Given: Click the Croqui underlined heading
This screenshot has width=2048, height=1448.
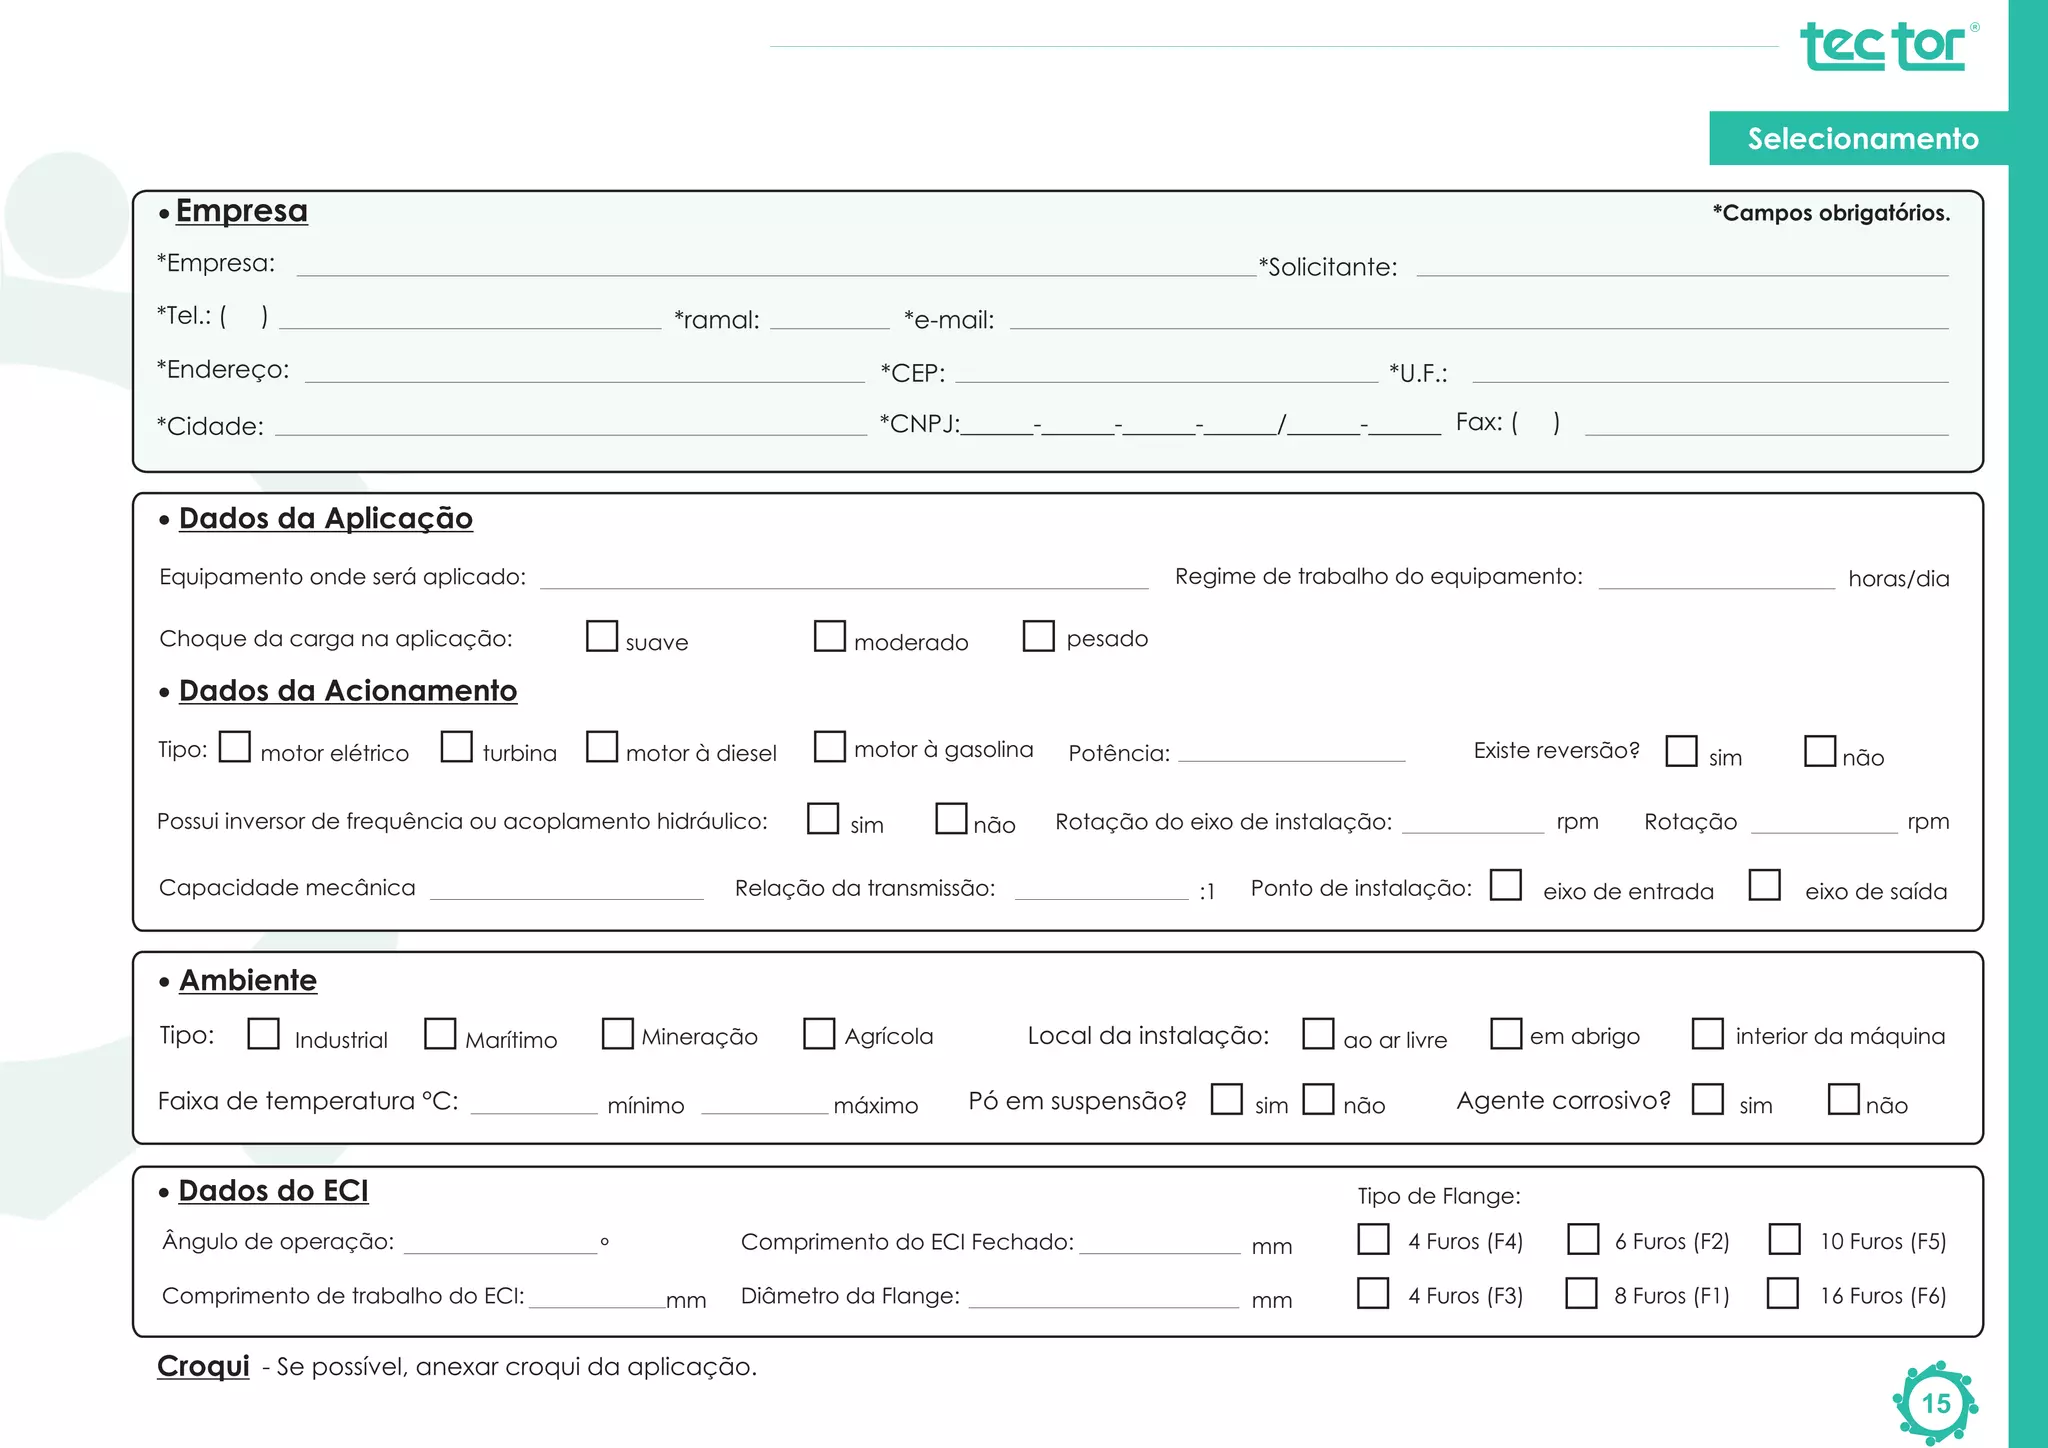Looking at the screenshot, I should [x=203, y=1366].
